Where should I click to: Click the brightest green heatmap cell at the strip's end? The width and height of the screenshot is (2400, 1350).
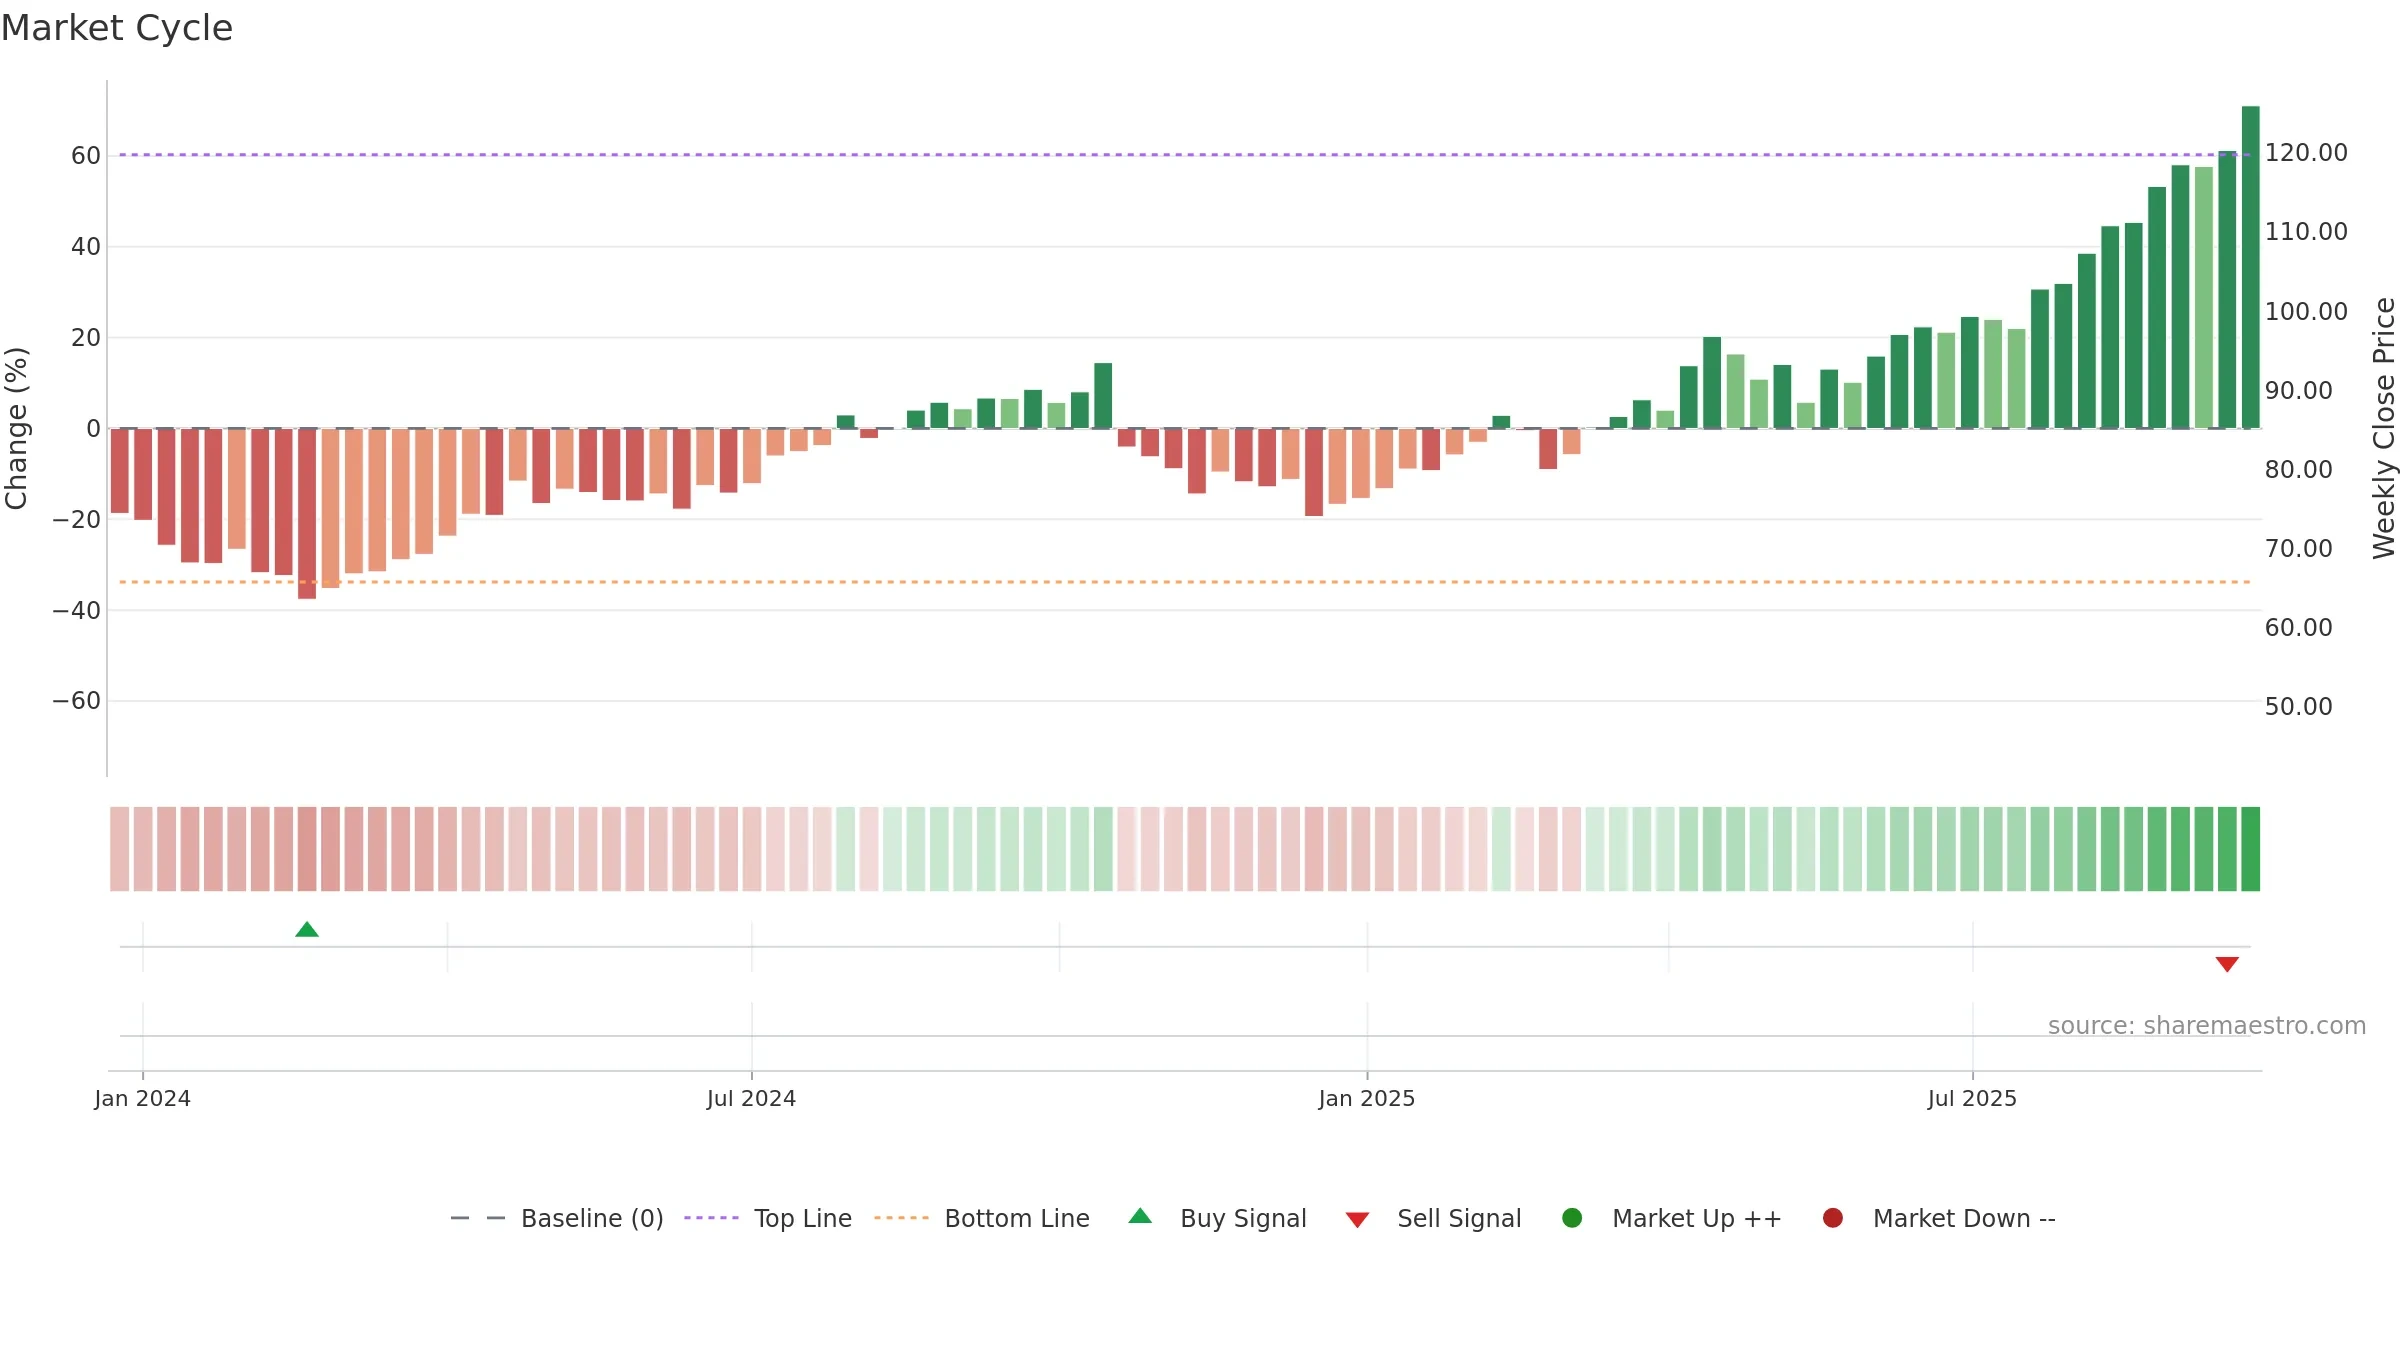[x=2250, y=849]
